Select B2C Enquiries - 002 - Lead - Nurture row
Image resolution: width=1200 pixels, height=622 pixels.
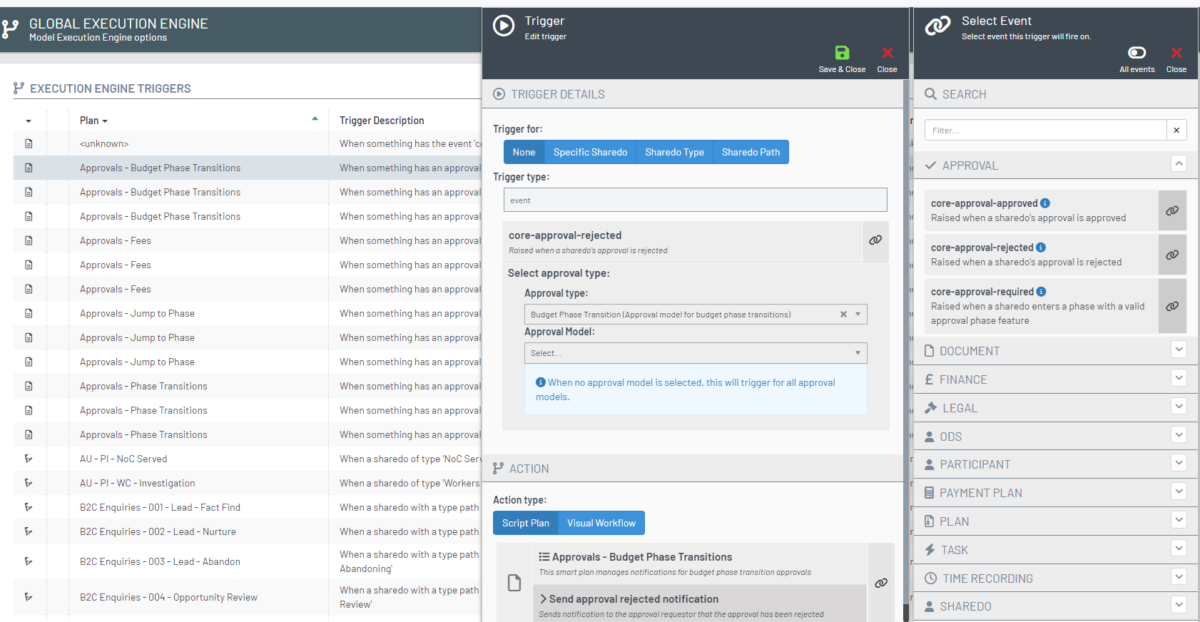[248, 531]
